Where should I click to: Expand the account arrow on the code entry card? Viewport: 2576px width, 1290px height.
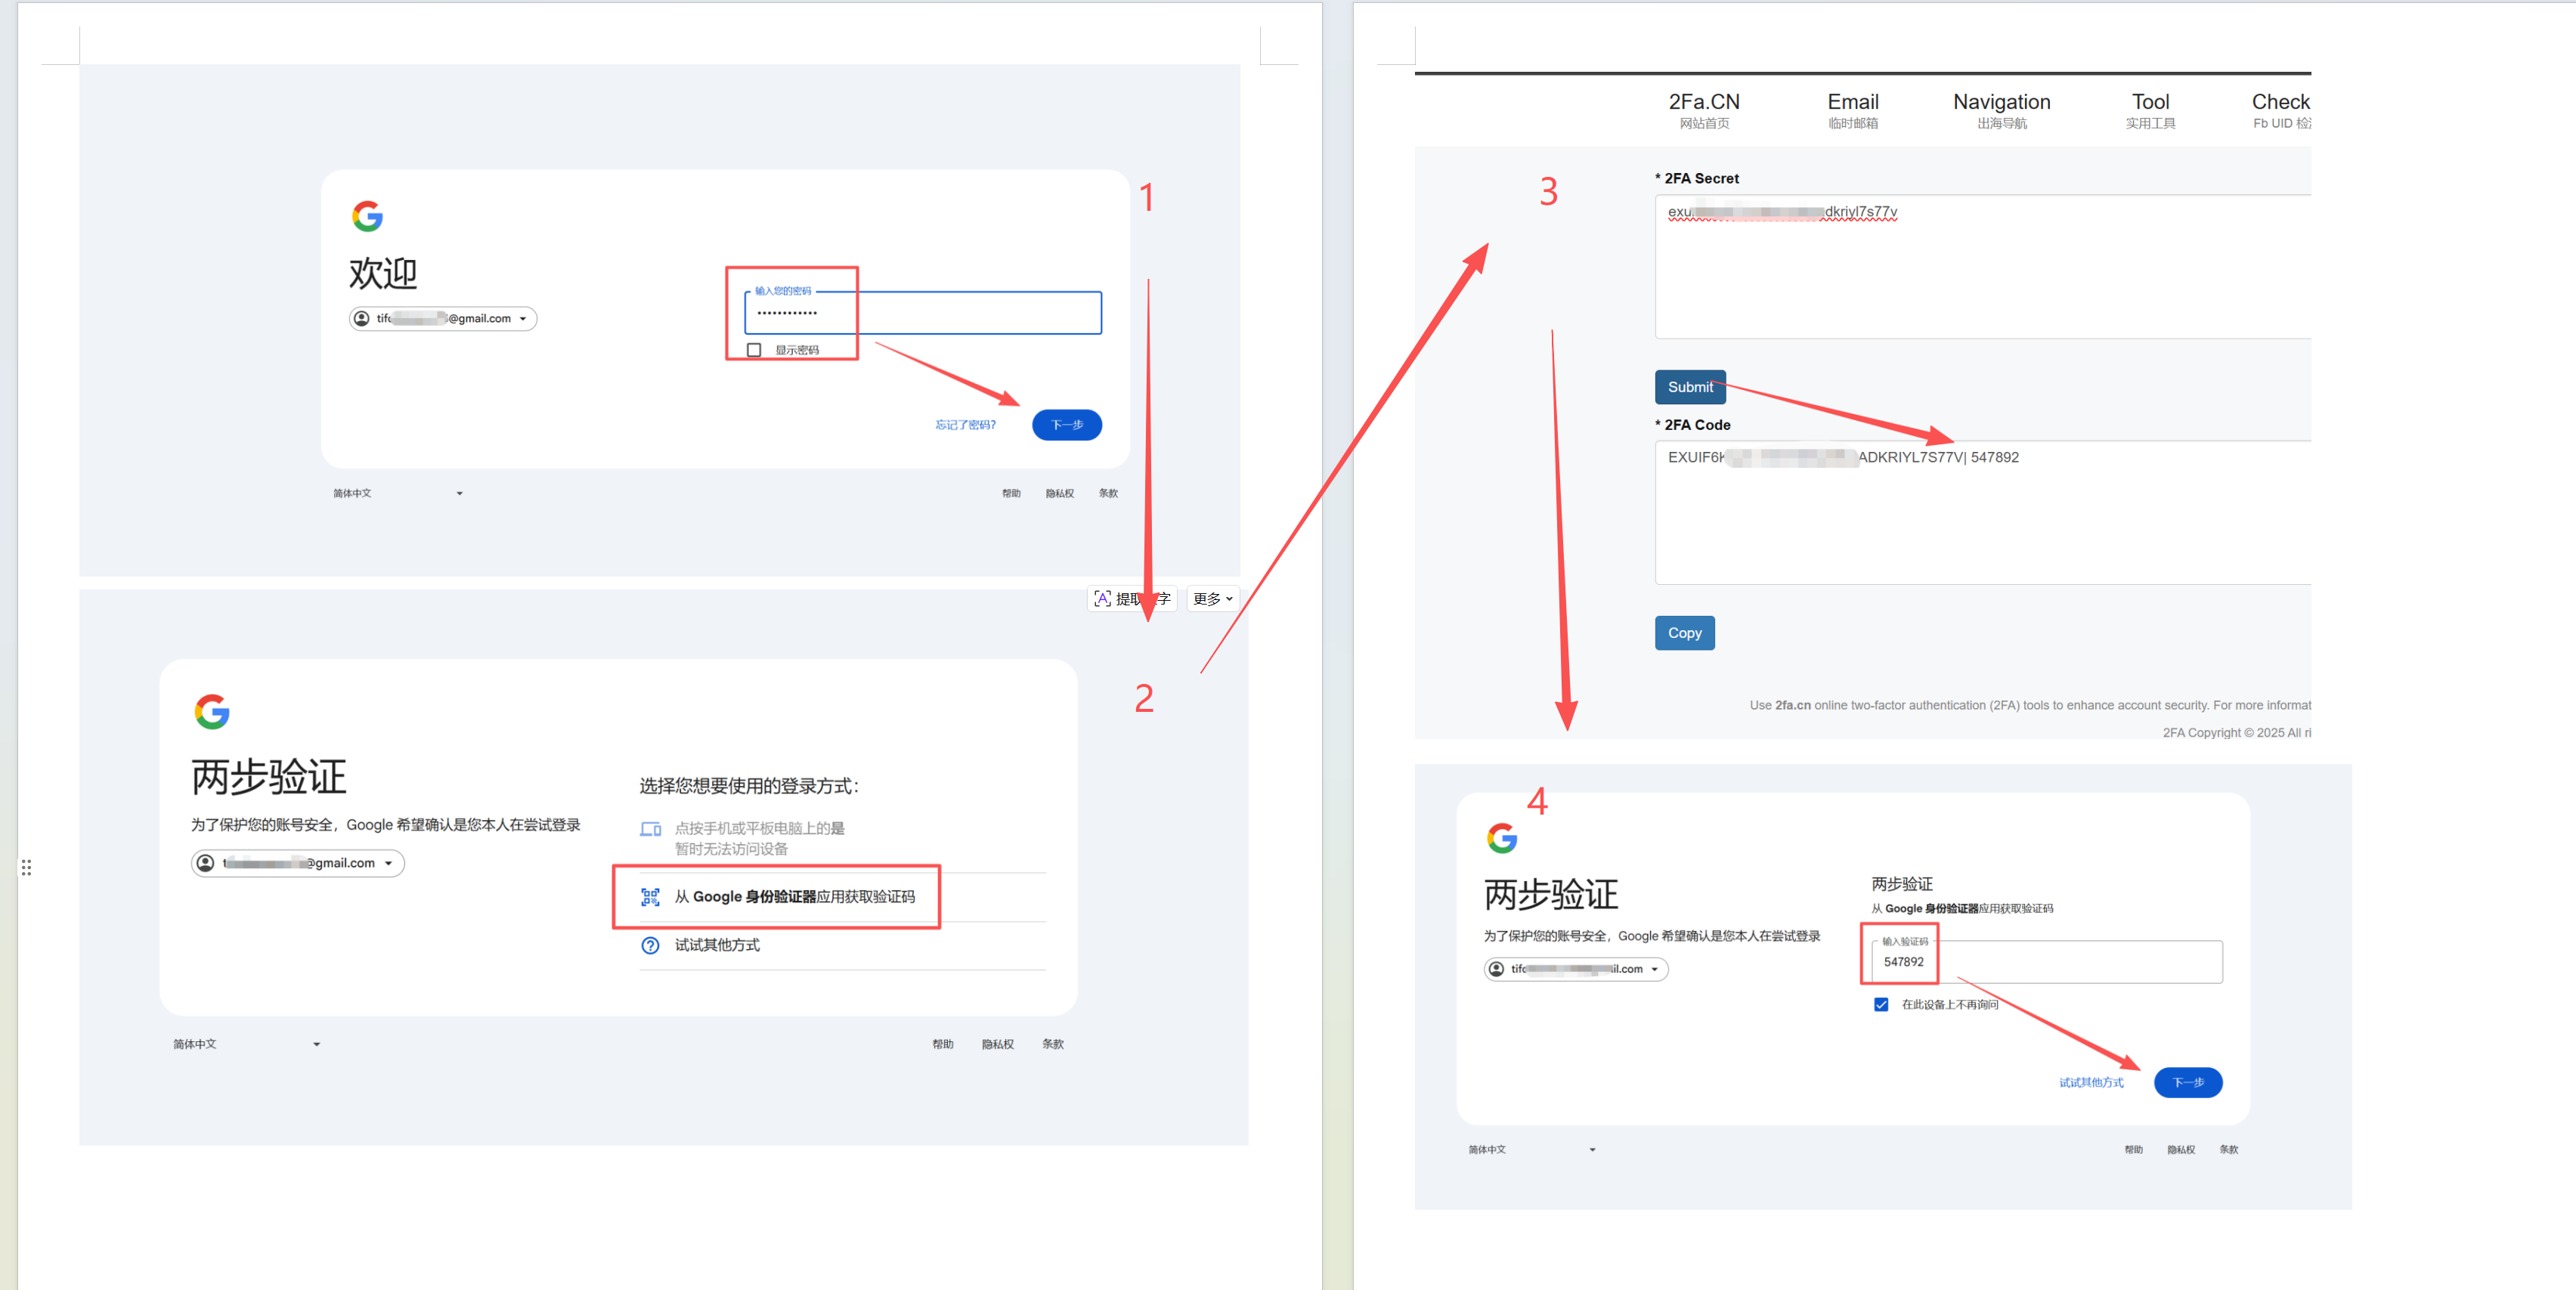tap(1654, 969)
